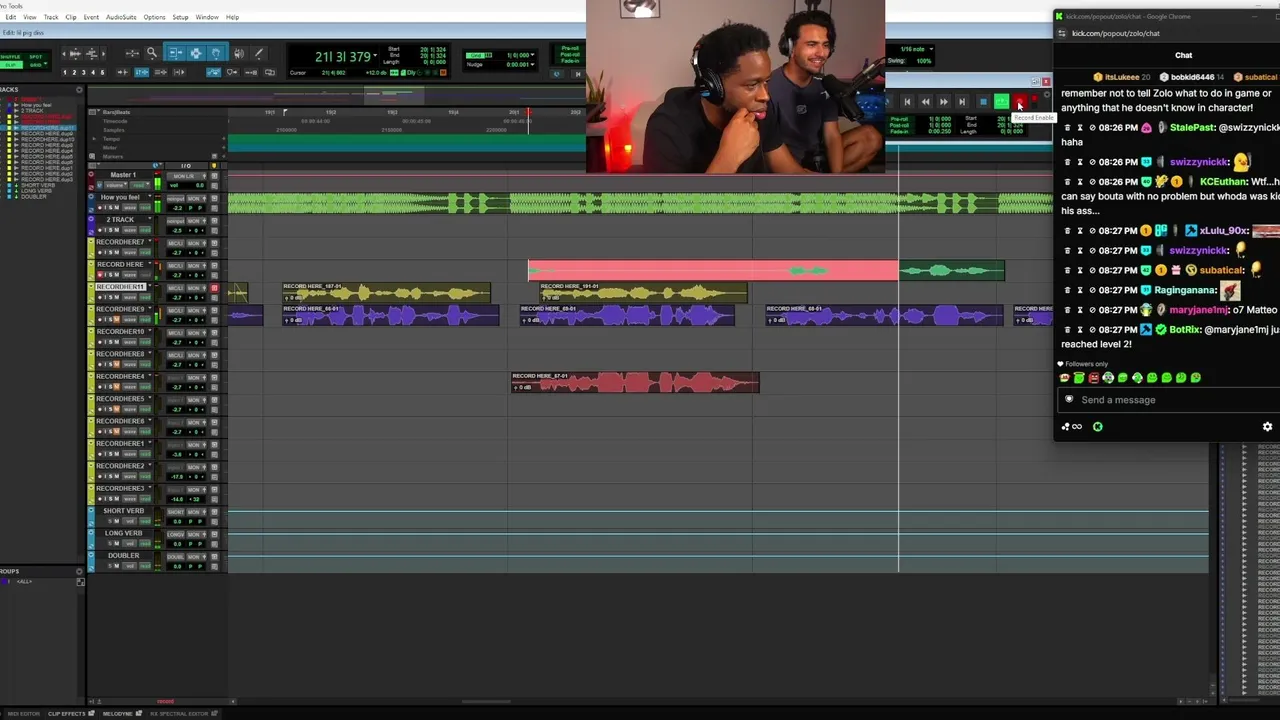Click the Master 1 track color strip
1280x720 pixels.
pyautogui.click(x=91, y=180)
